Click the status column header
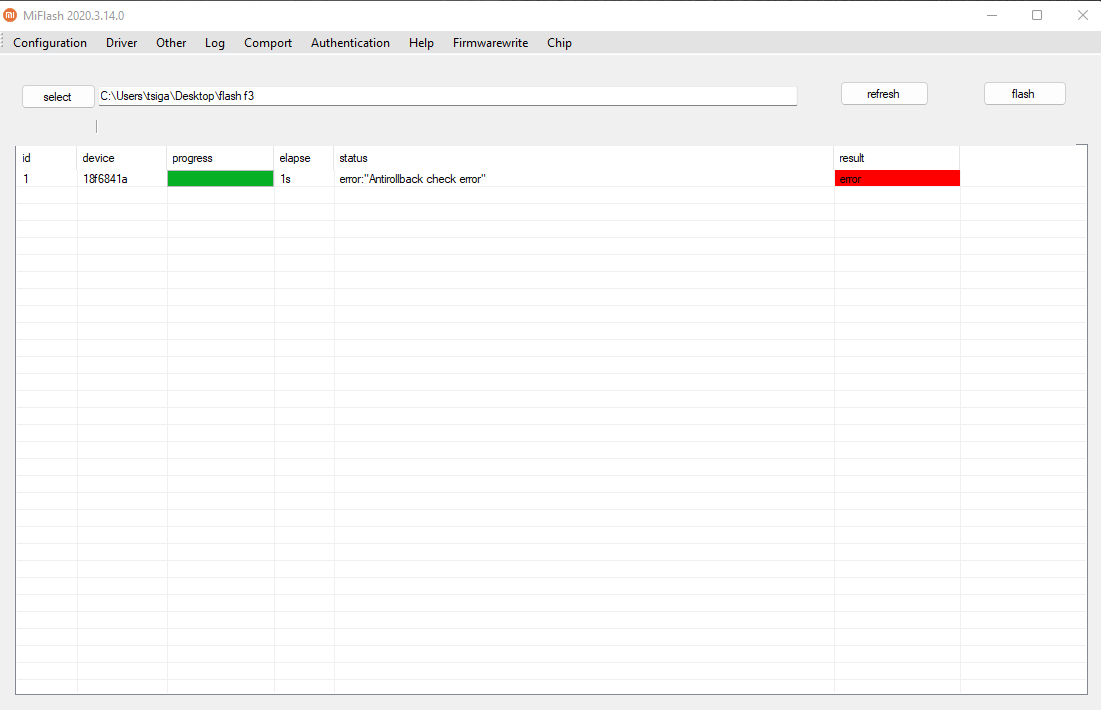The image size is (1101, 710). click(584, 158)
